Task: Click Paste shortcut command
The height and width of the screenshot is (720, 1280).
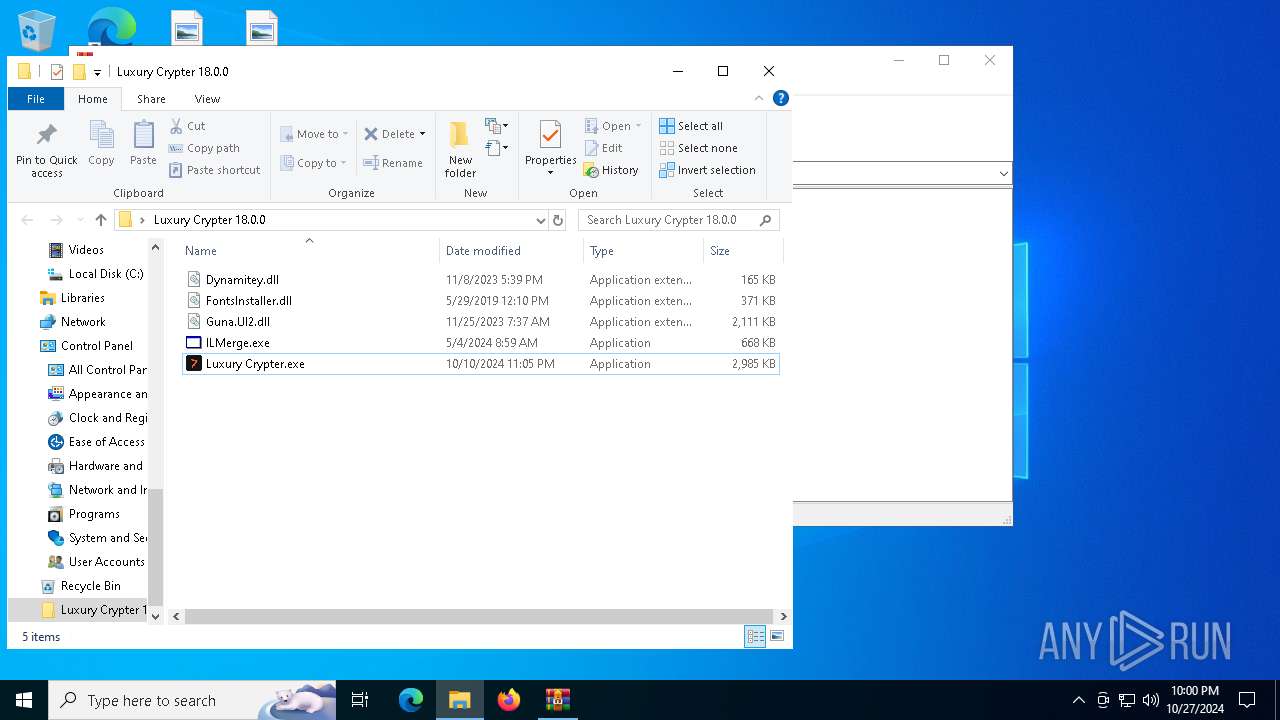Action: [214, 170]
